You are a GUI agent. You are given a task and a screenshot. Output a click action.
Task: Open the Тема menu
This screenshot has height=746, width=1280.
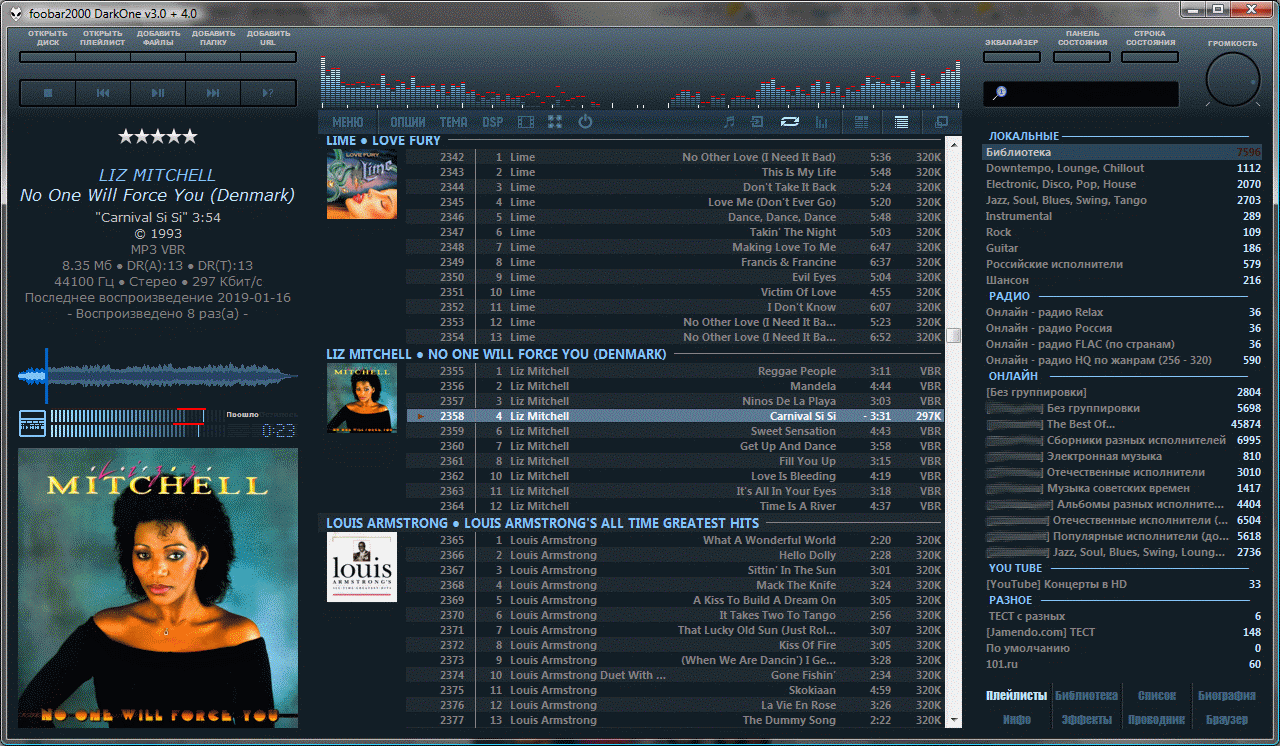[453, 123]
